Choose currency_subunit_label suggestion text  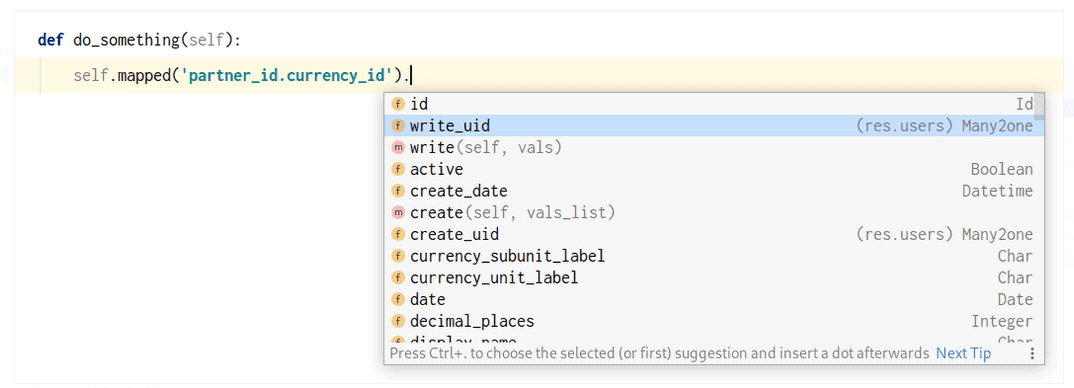coord(507,256)
